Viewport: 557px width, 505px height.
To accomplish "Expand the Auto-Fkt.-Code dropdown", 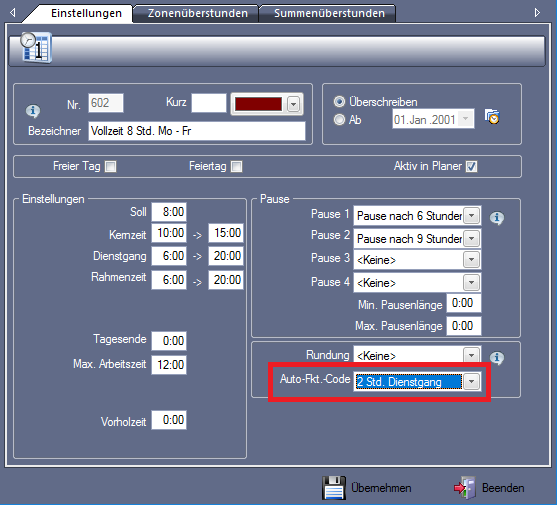I will point(471,382).
